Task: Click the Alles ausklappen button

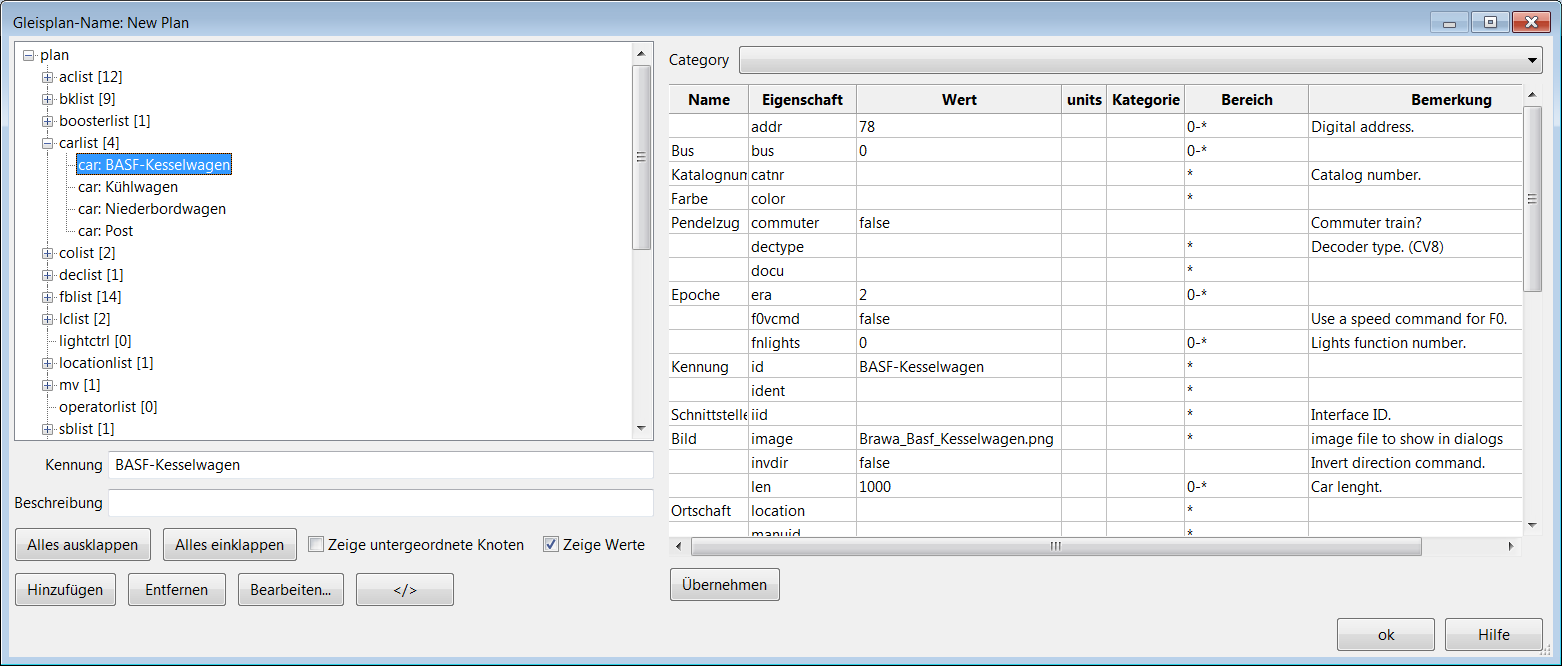Action: 83,545
